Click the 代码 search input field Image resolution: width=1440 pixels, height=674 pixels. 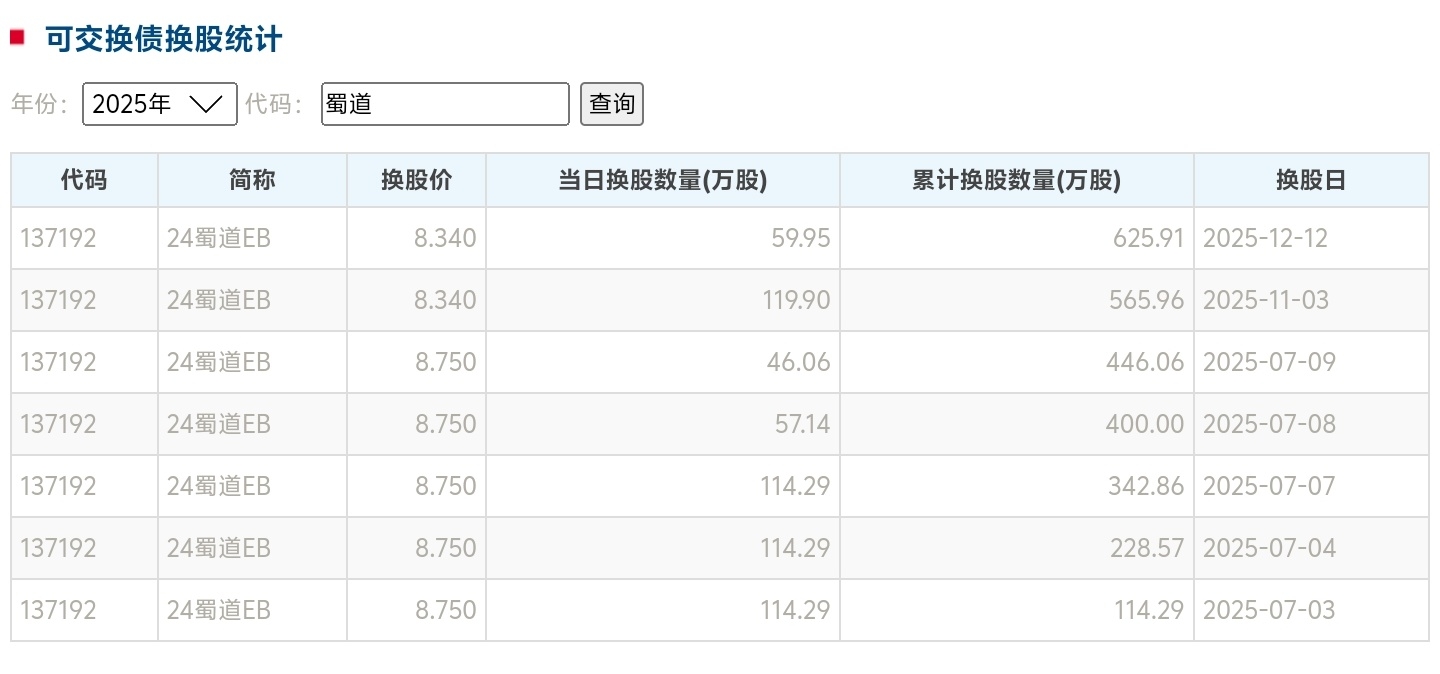coord(445,104)
